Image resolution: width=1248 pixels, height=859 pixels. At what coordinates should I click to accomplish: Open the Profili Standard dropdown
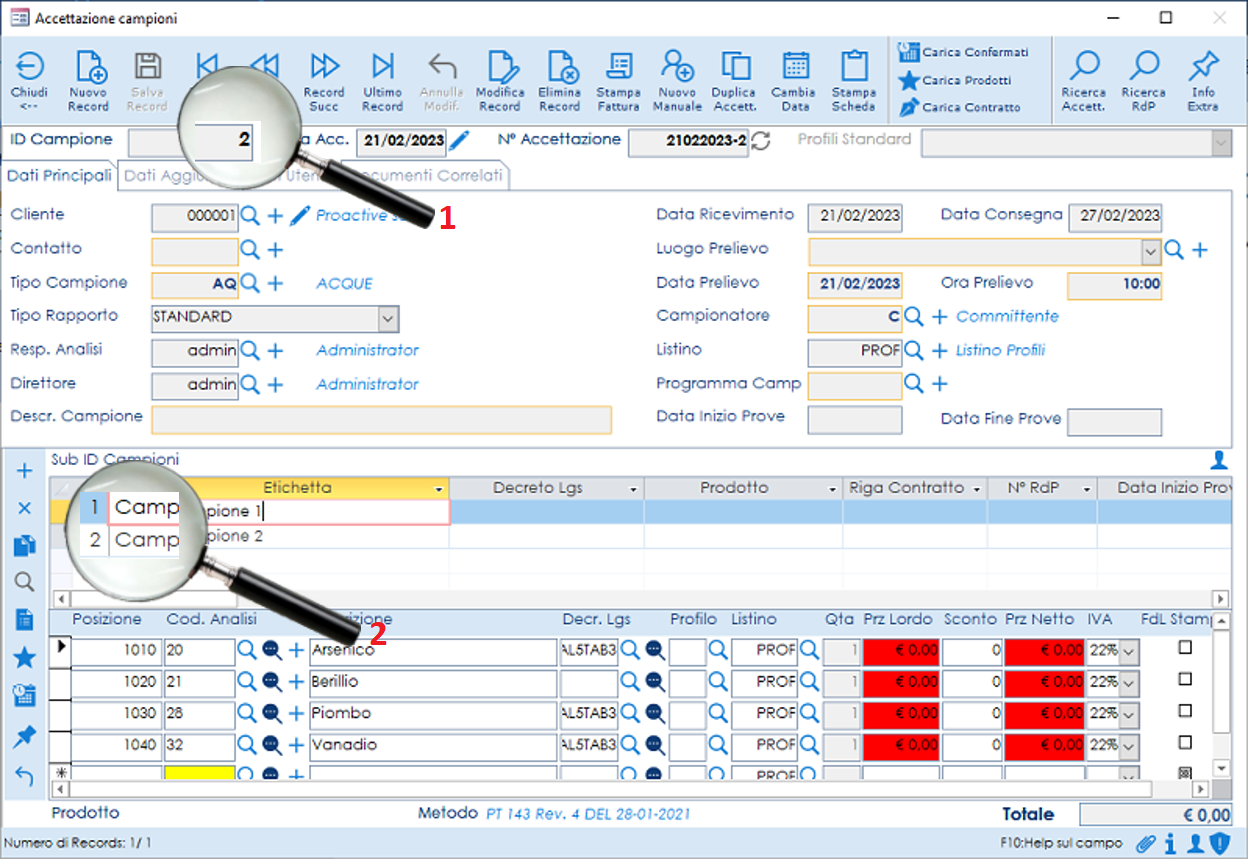pyautogui.click(x=1221, y=144)
